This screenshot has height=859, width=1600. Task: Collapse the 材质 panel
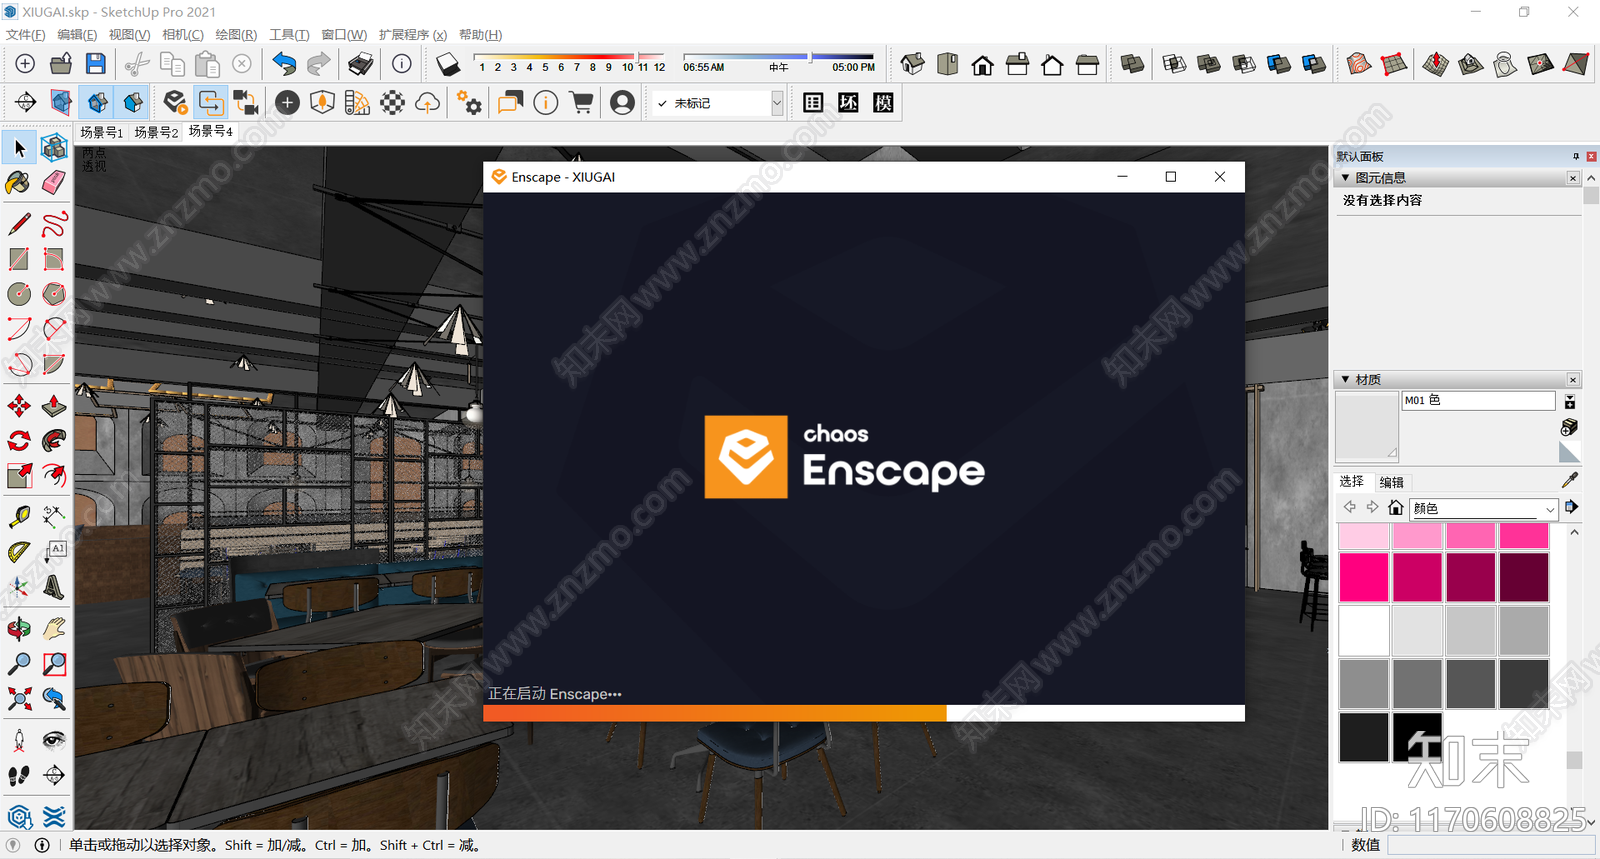pyautogui.click(x=1345, y=379)
